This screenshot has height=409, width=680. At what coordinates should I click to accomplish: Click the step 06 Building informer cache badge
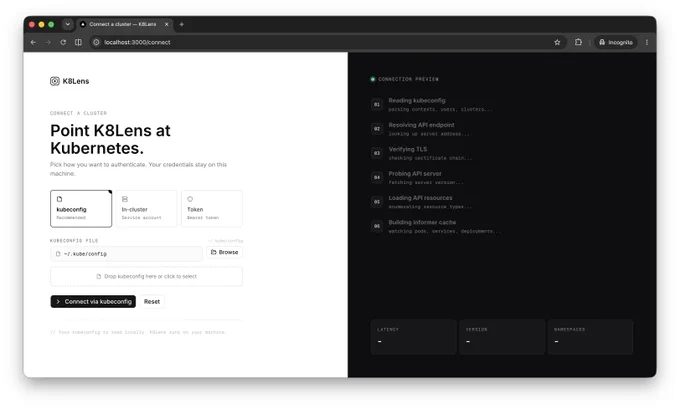(377, 226)
